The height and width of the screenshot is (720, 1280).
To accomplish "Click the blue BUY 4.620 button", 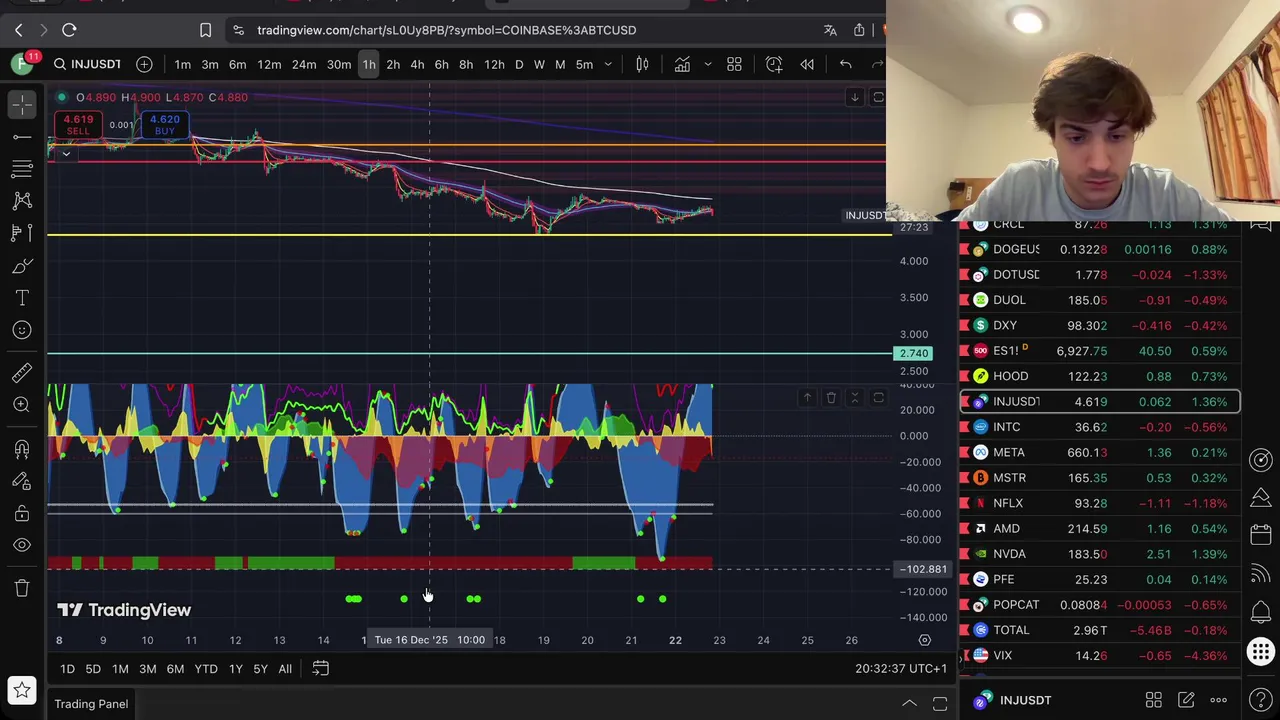I will tap(164, 125).
